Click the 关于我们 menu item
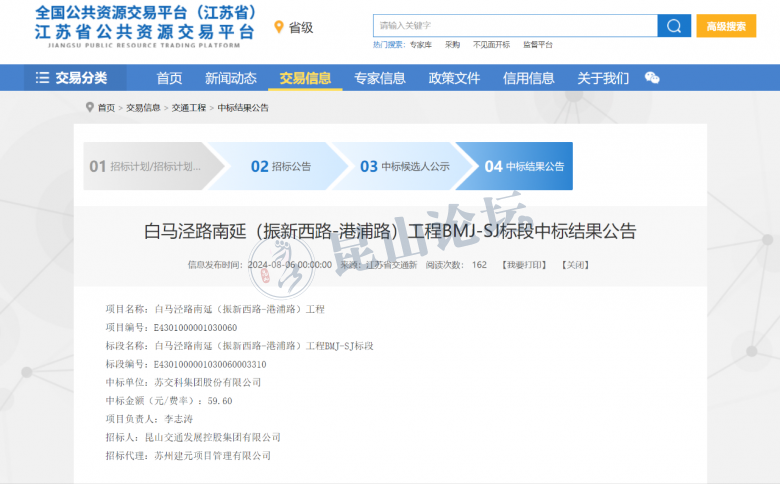Viewport: 780px width, 484px height. tap(603, 78)
